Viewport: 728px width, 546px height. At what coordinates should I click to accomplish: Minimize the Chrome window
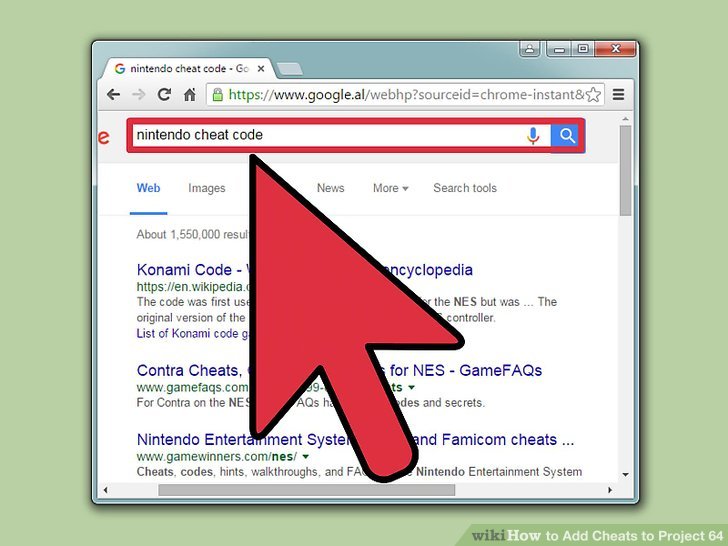pyautogui.click(x=559, y=48)
